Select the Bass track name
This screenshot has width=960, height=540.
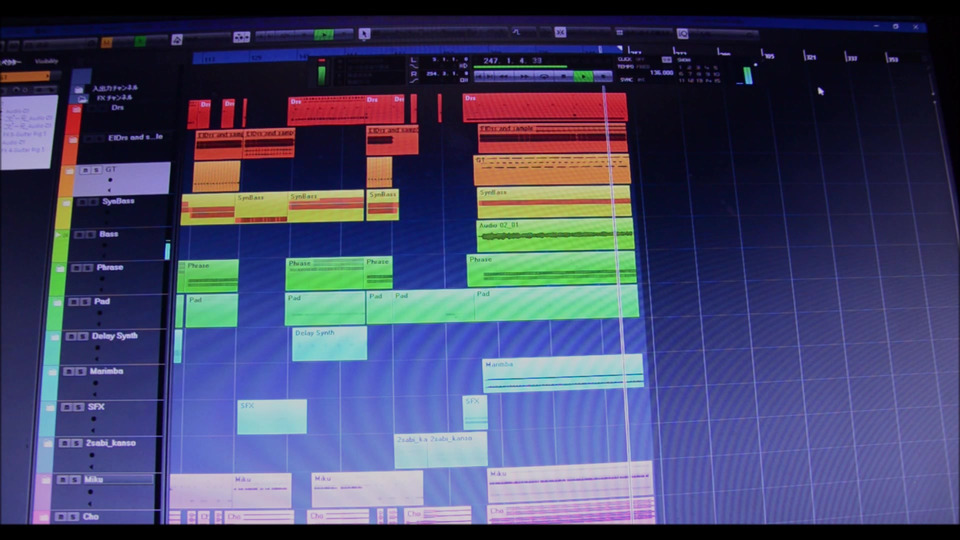(x=109, y=234)
